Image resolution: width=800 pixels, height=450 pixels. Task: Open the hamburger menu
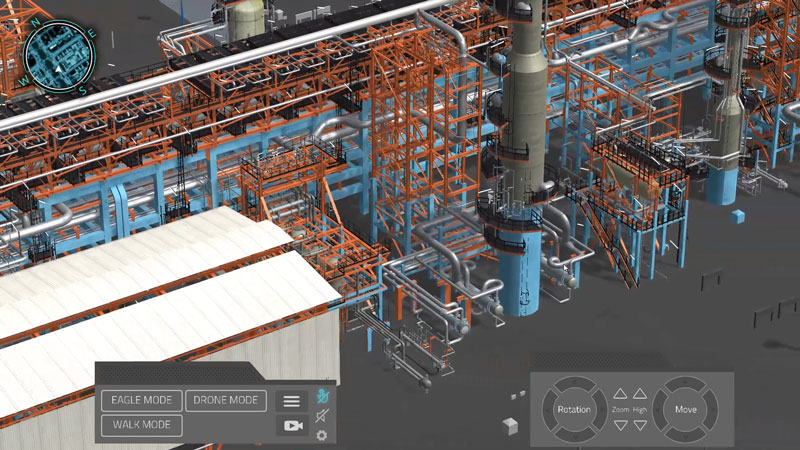[x=291, y=401]
